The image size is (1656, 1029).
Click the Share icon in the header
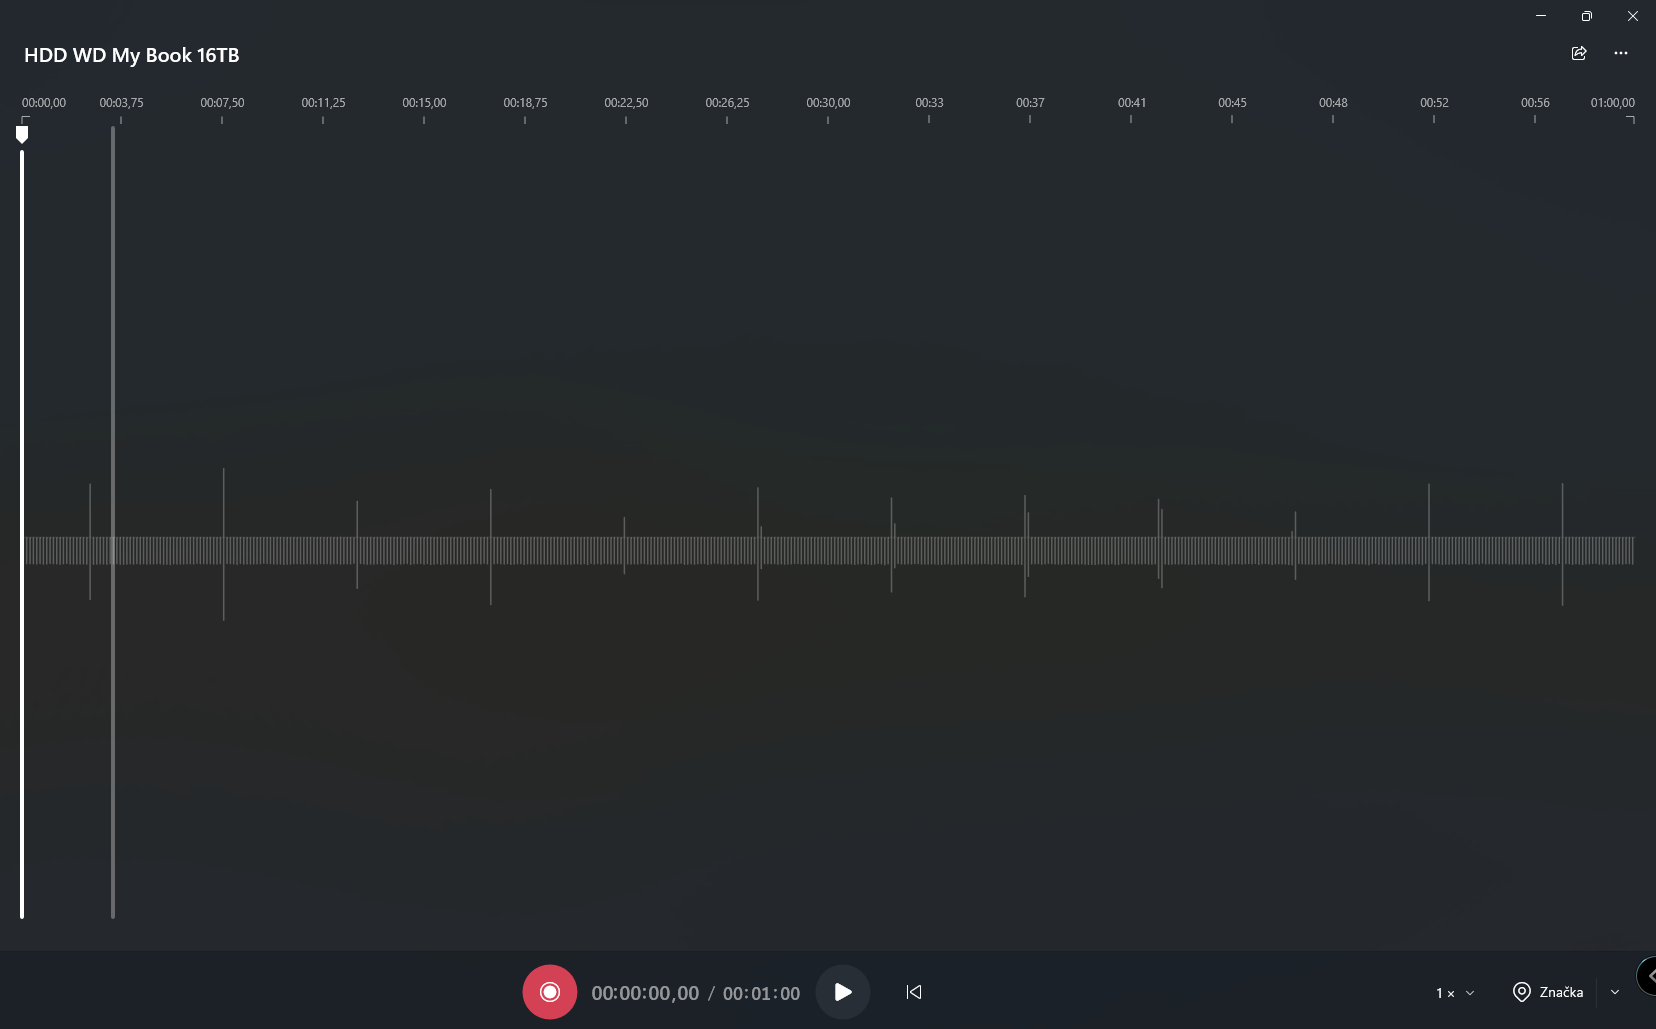pos(1579,53)
